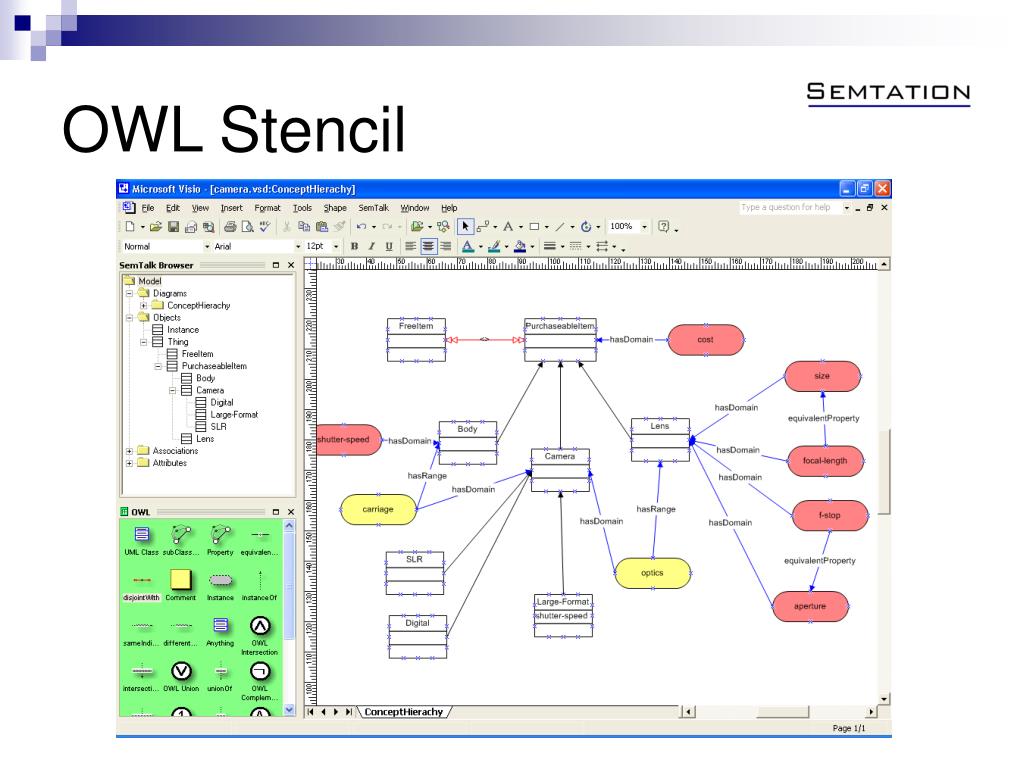Viewport: 1024px width, 768px height.
Task: Click the fill color button
Action: point(520,246)
